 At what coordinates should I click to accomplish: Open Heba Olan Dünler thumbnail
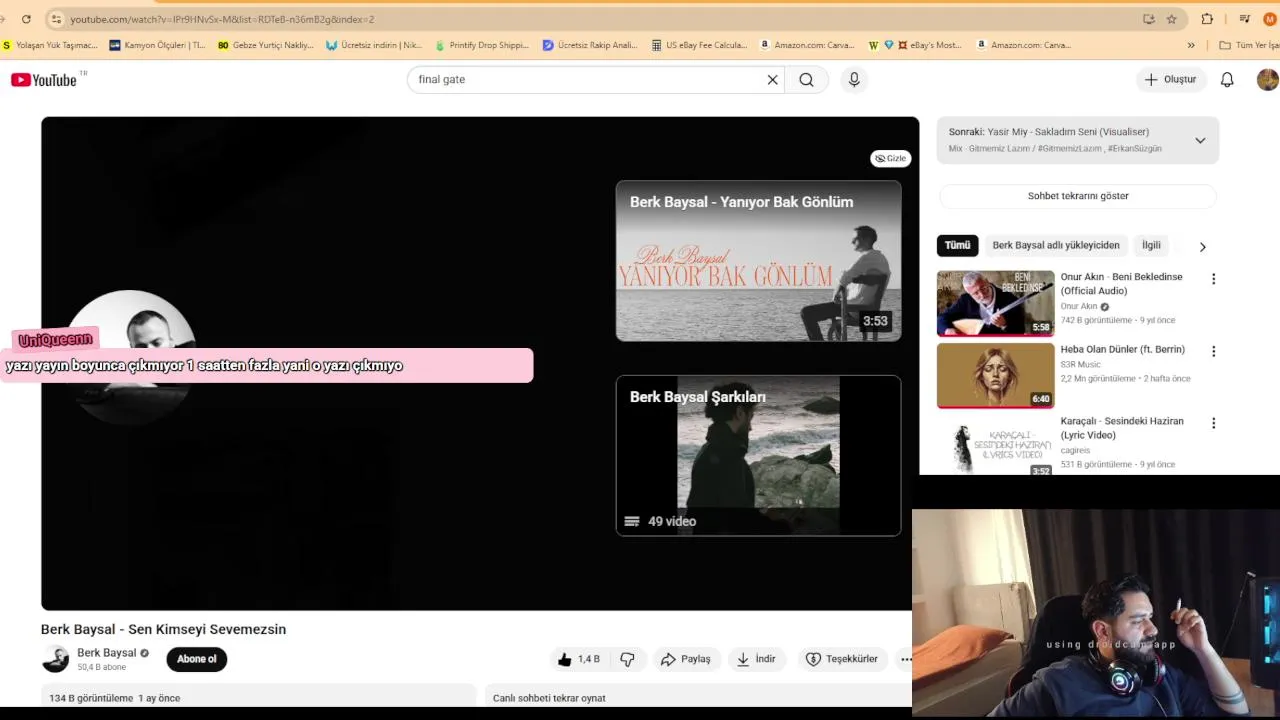[x=995, y=375]
